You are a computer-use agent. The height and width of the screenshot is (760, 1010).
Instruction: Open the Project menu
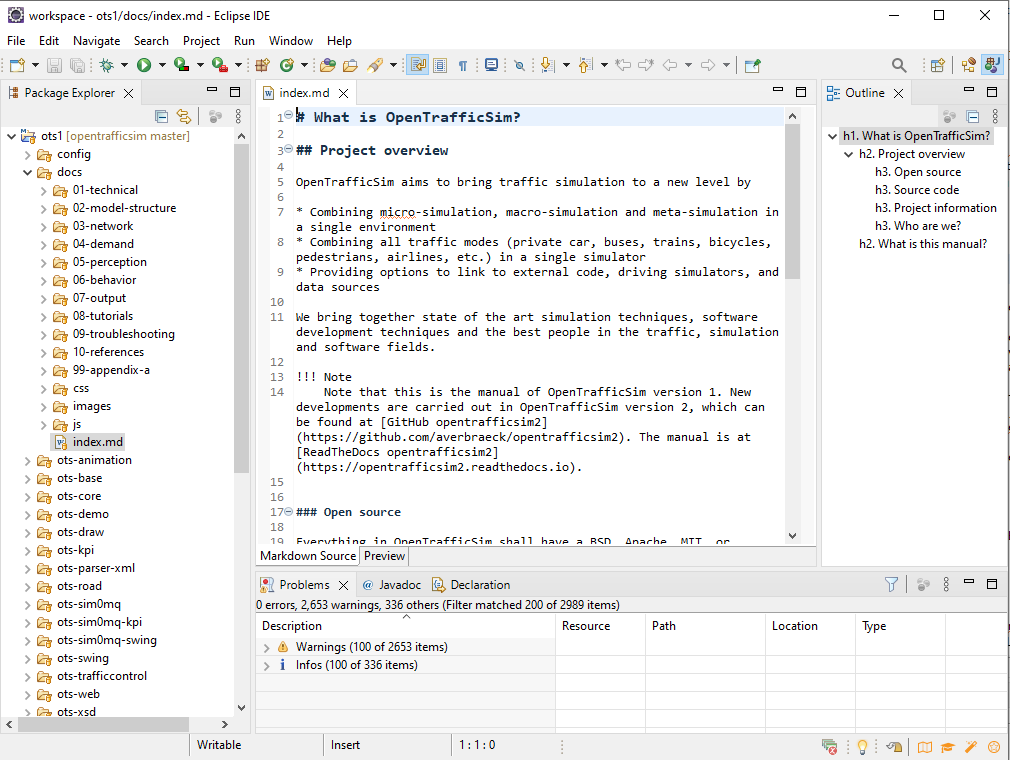point(202,41)
